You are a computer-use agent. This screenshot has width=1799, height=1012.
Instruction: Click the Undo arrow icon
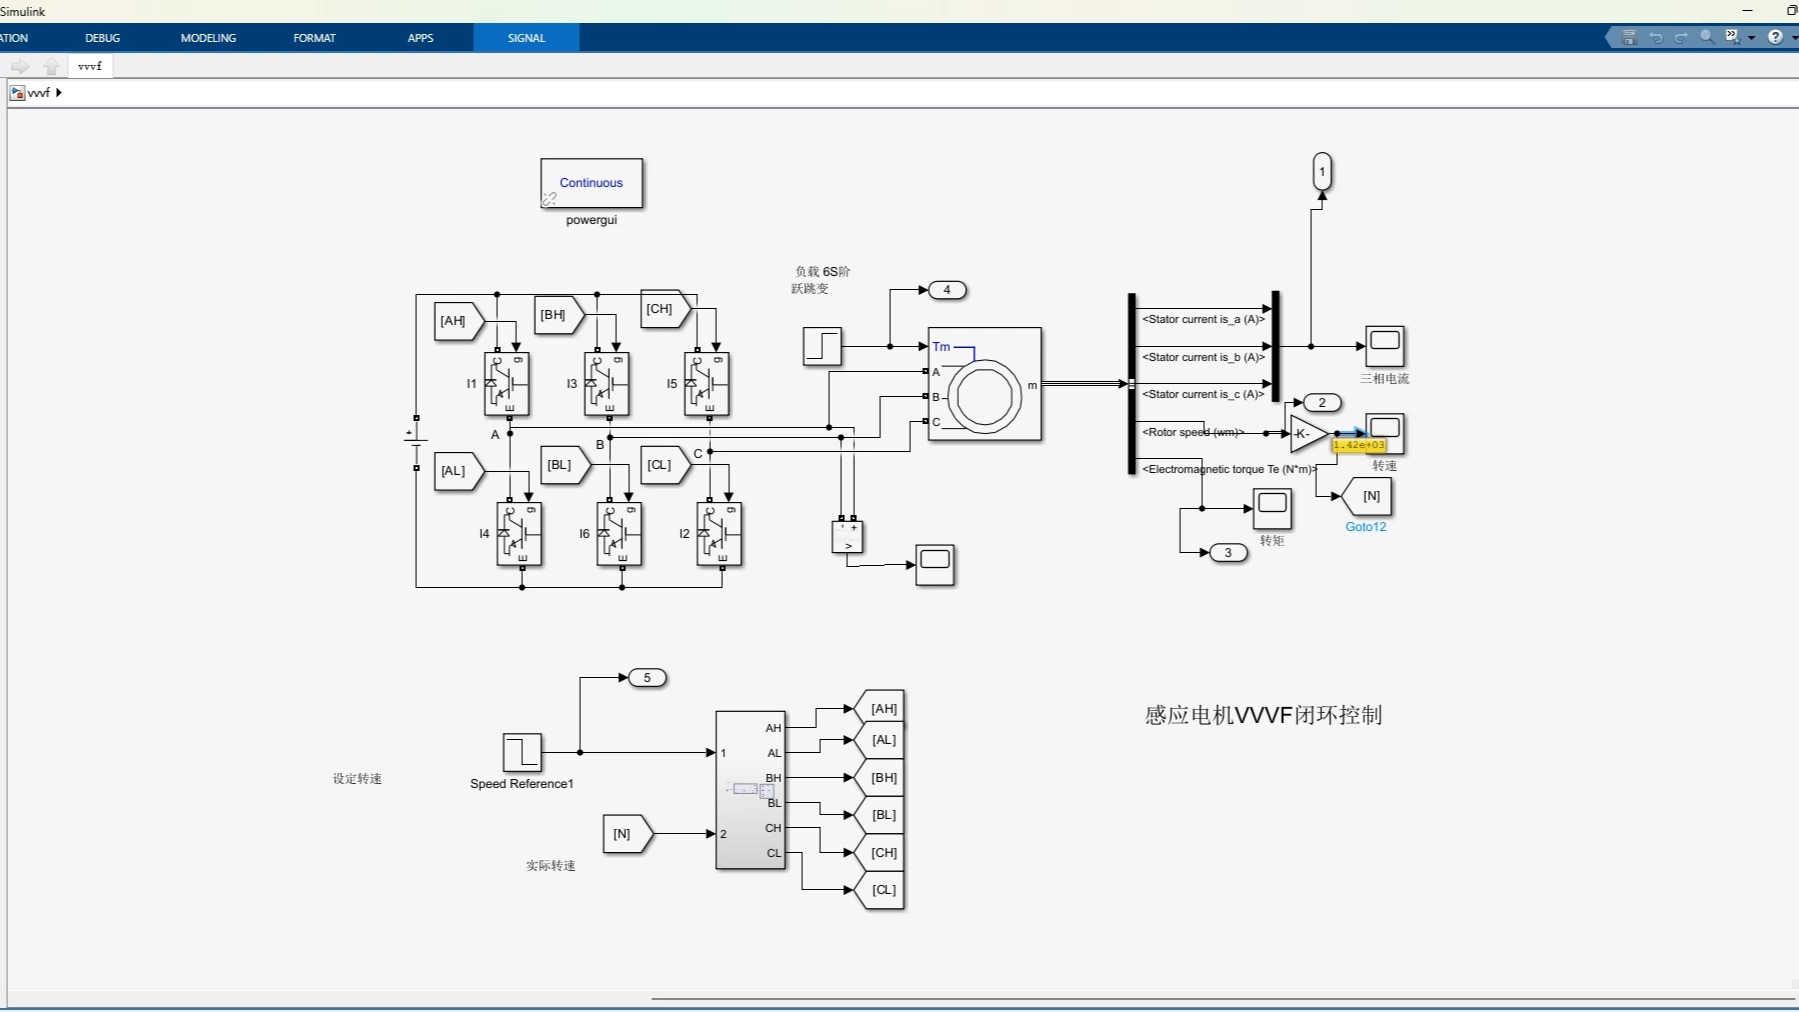[x=1657, y=37]
